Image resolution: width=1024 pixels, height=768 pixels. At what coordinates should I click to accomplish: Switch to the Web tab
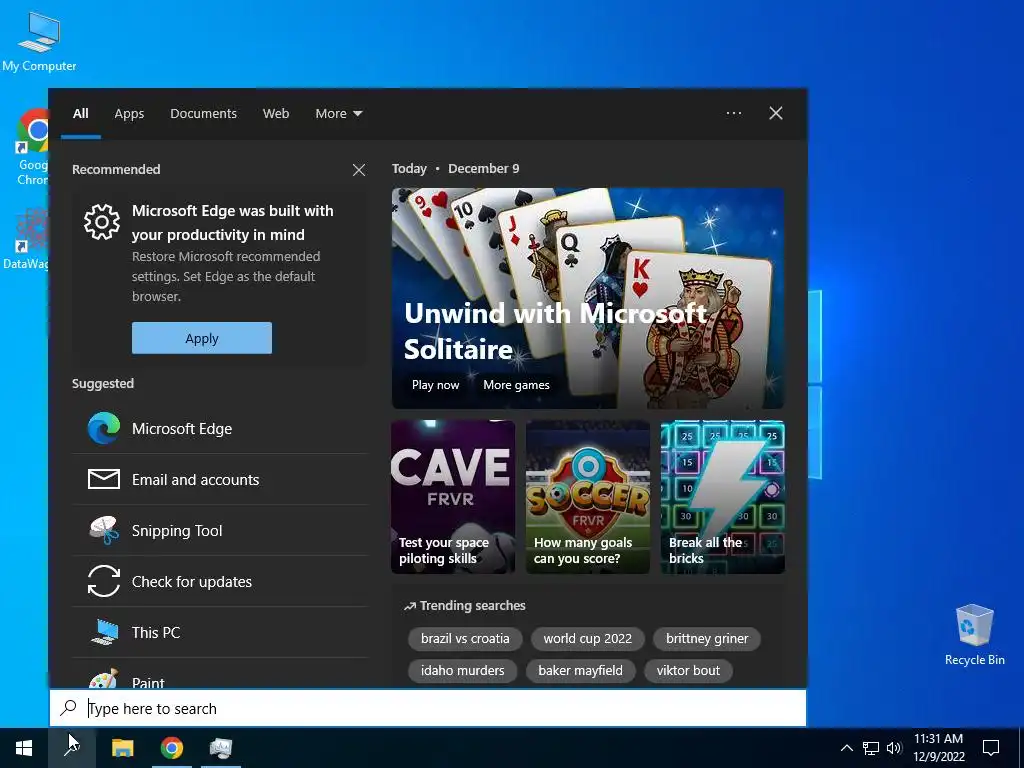[x=276, y=114]
